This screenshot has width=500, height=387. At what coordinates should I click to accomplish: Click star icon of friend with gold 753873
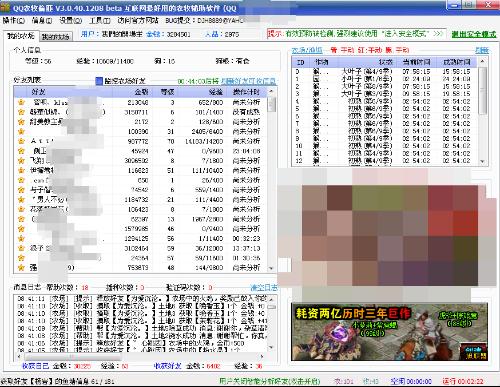click(x=21, y=267)
